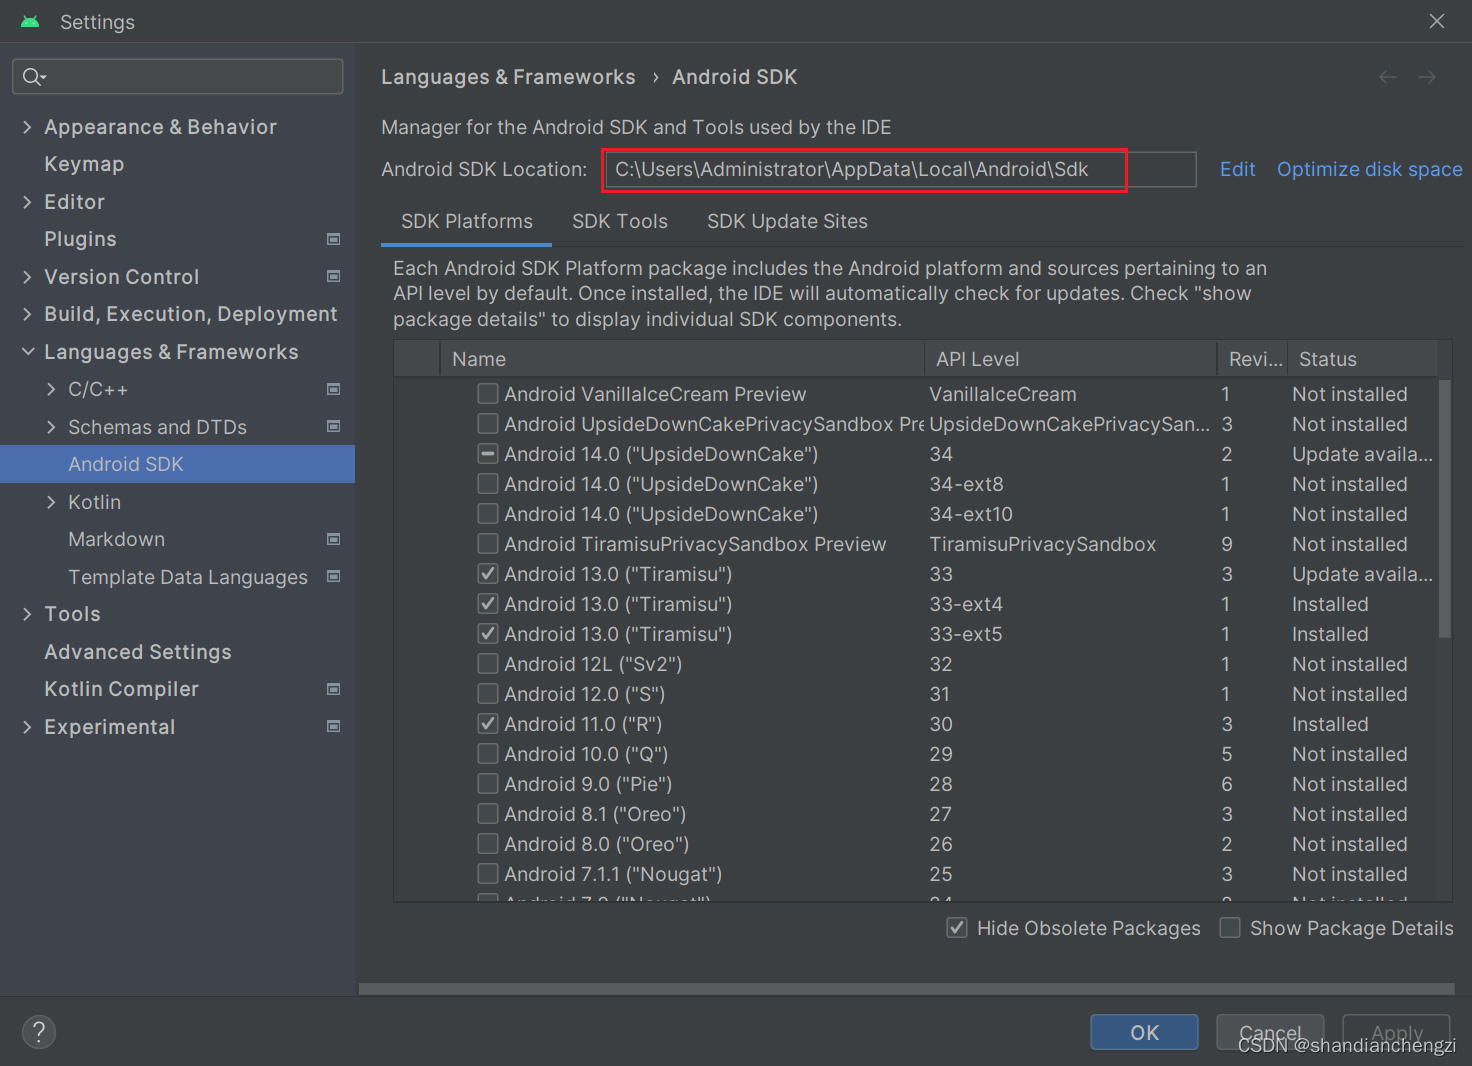Screen dimensions: 1472x1066
Task: Go back with the left navigation arrow
Action: [1388, 77]
